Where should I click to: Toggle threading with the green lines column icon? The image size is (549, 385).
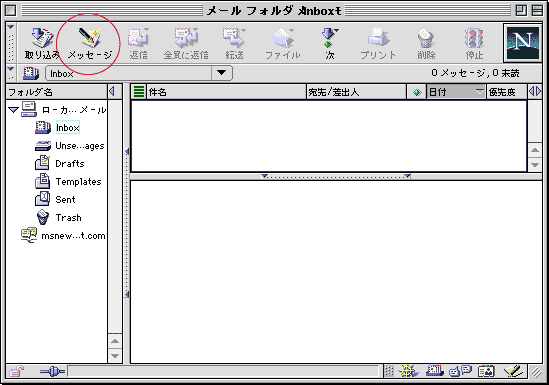139,92
